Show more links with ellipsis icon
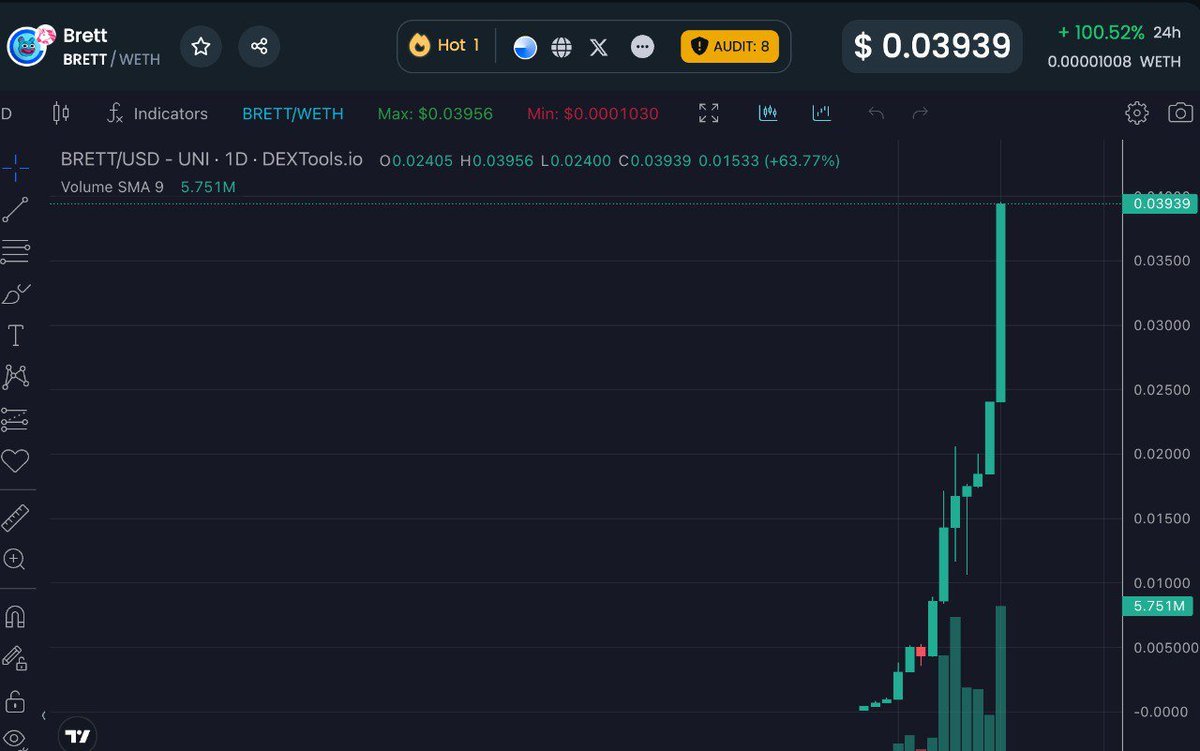This screenshot has width=1200, height=751. click(x=643, y=47)
